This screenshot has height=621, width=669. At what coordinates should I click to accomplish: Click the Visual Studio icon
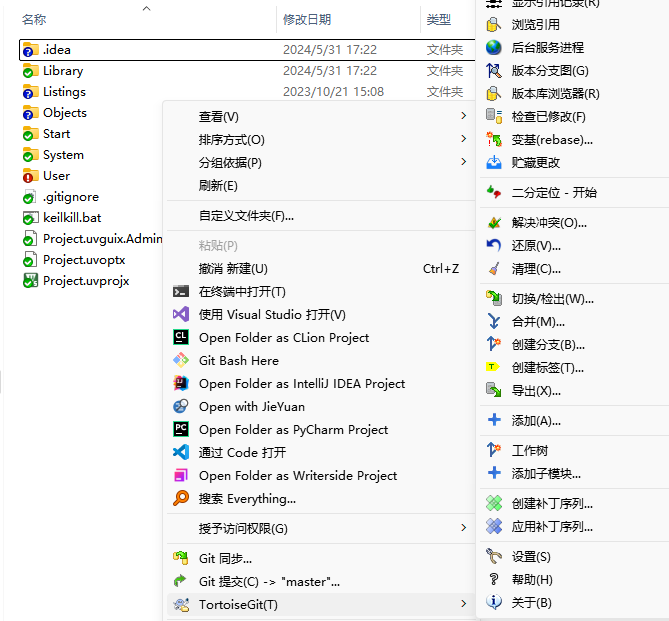point(180,315)
